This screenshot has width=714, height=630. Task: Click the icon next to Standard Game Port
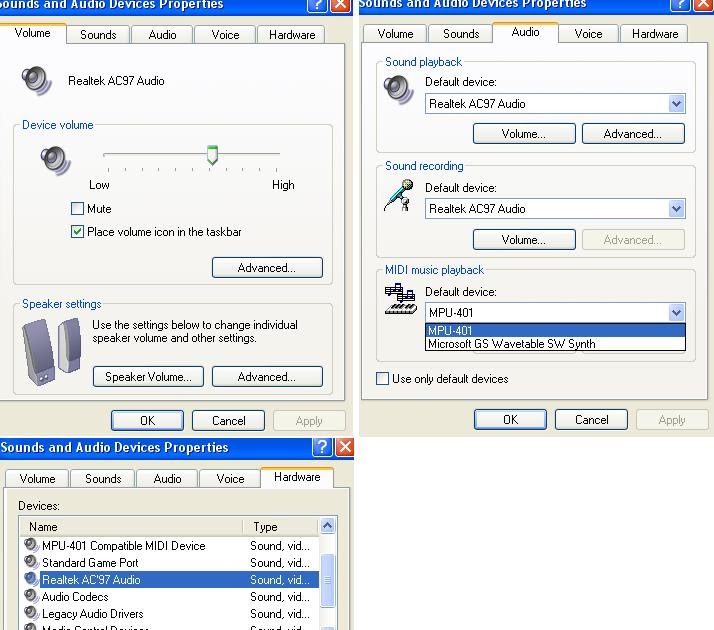tap(31, 562)
